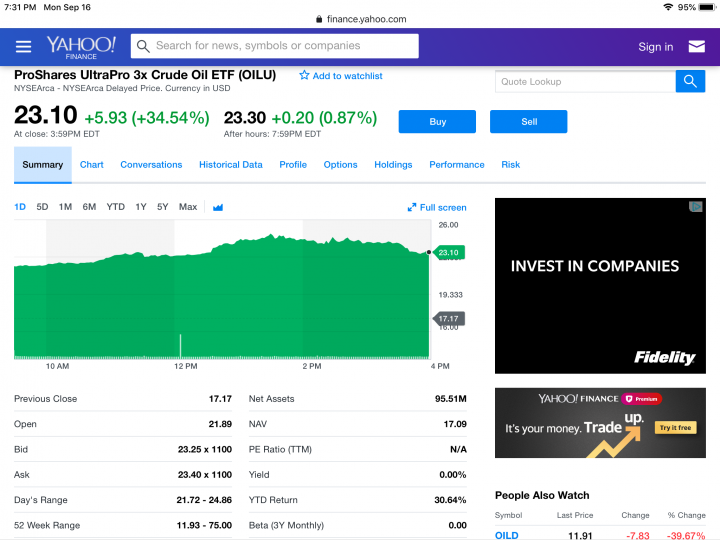The image size is (720, 540).
Task: Click the Sign in link
Action: pyautogui.click(x=655, y=47)
